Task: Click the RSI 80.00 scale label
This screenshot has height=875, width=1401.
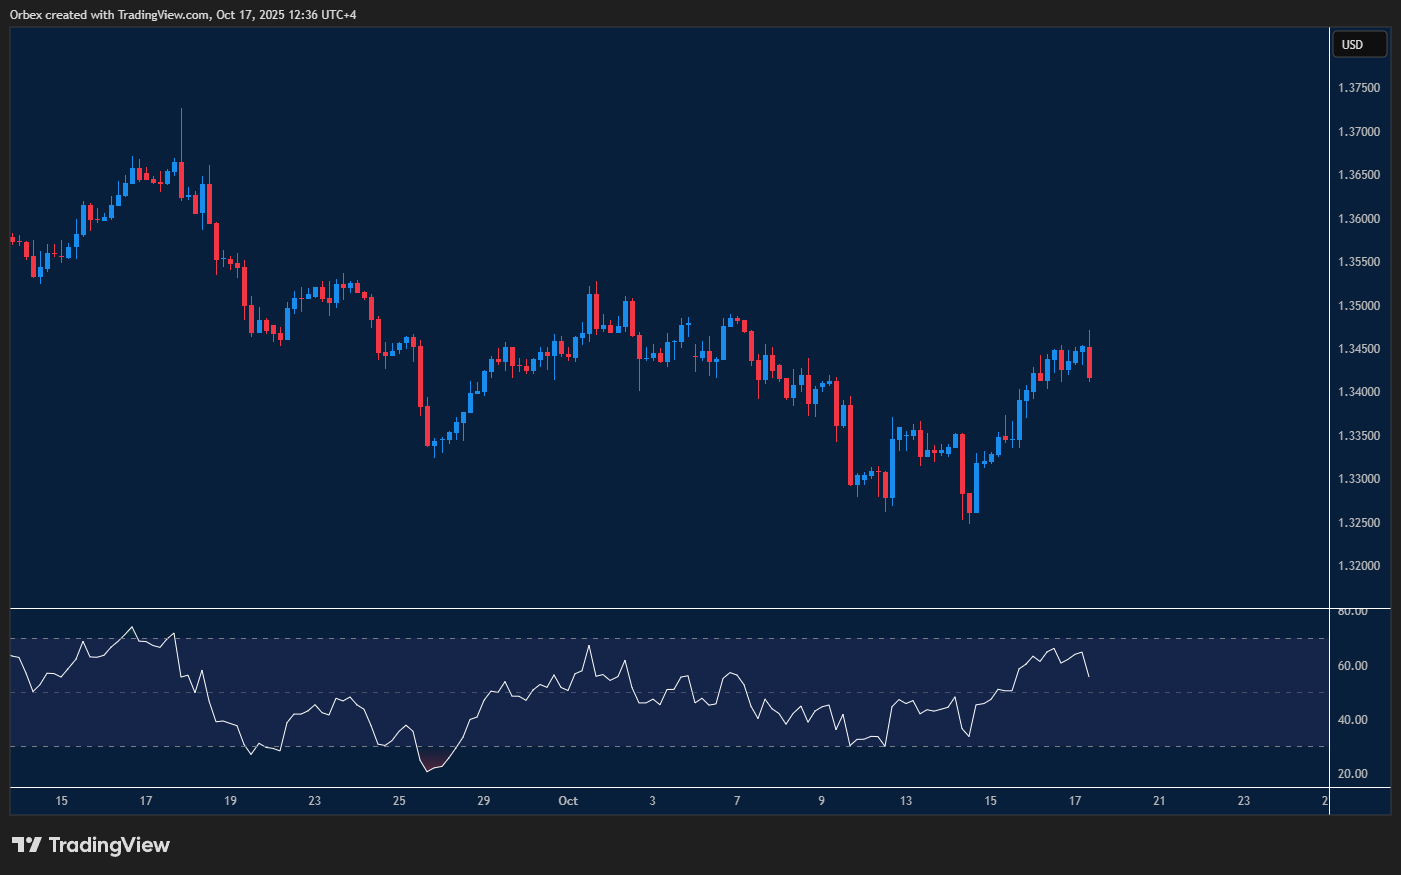Action: [x=1353, y=611]
